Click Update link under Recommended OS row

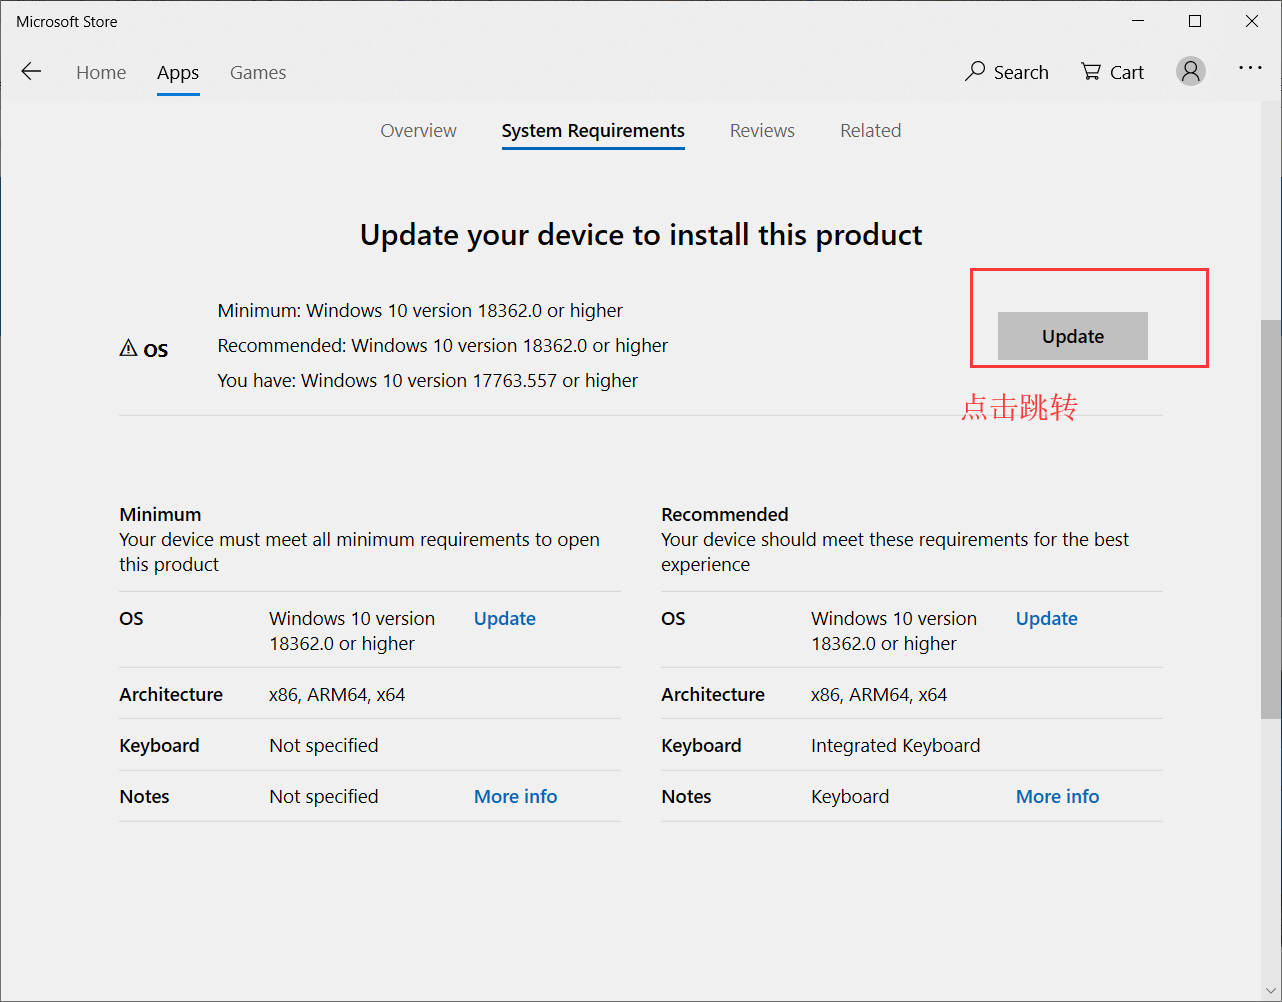tap(1046, 618)
